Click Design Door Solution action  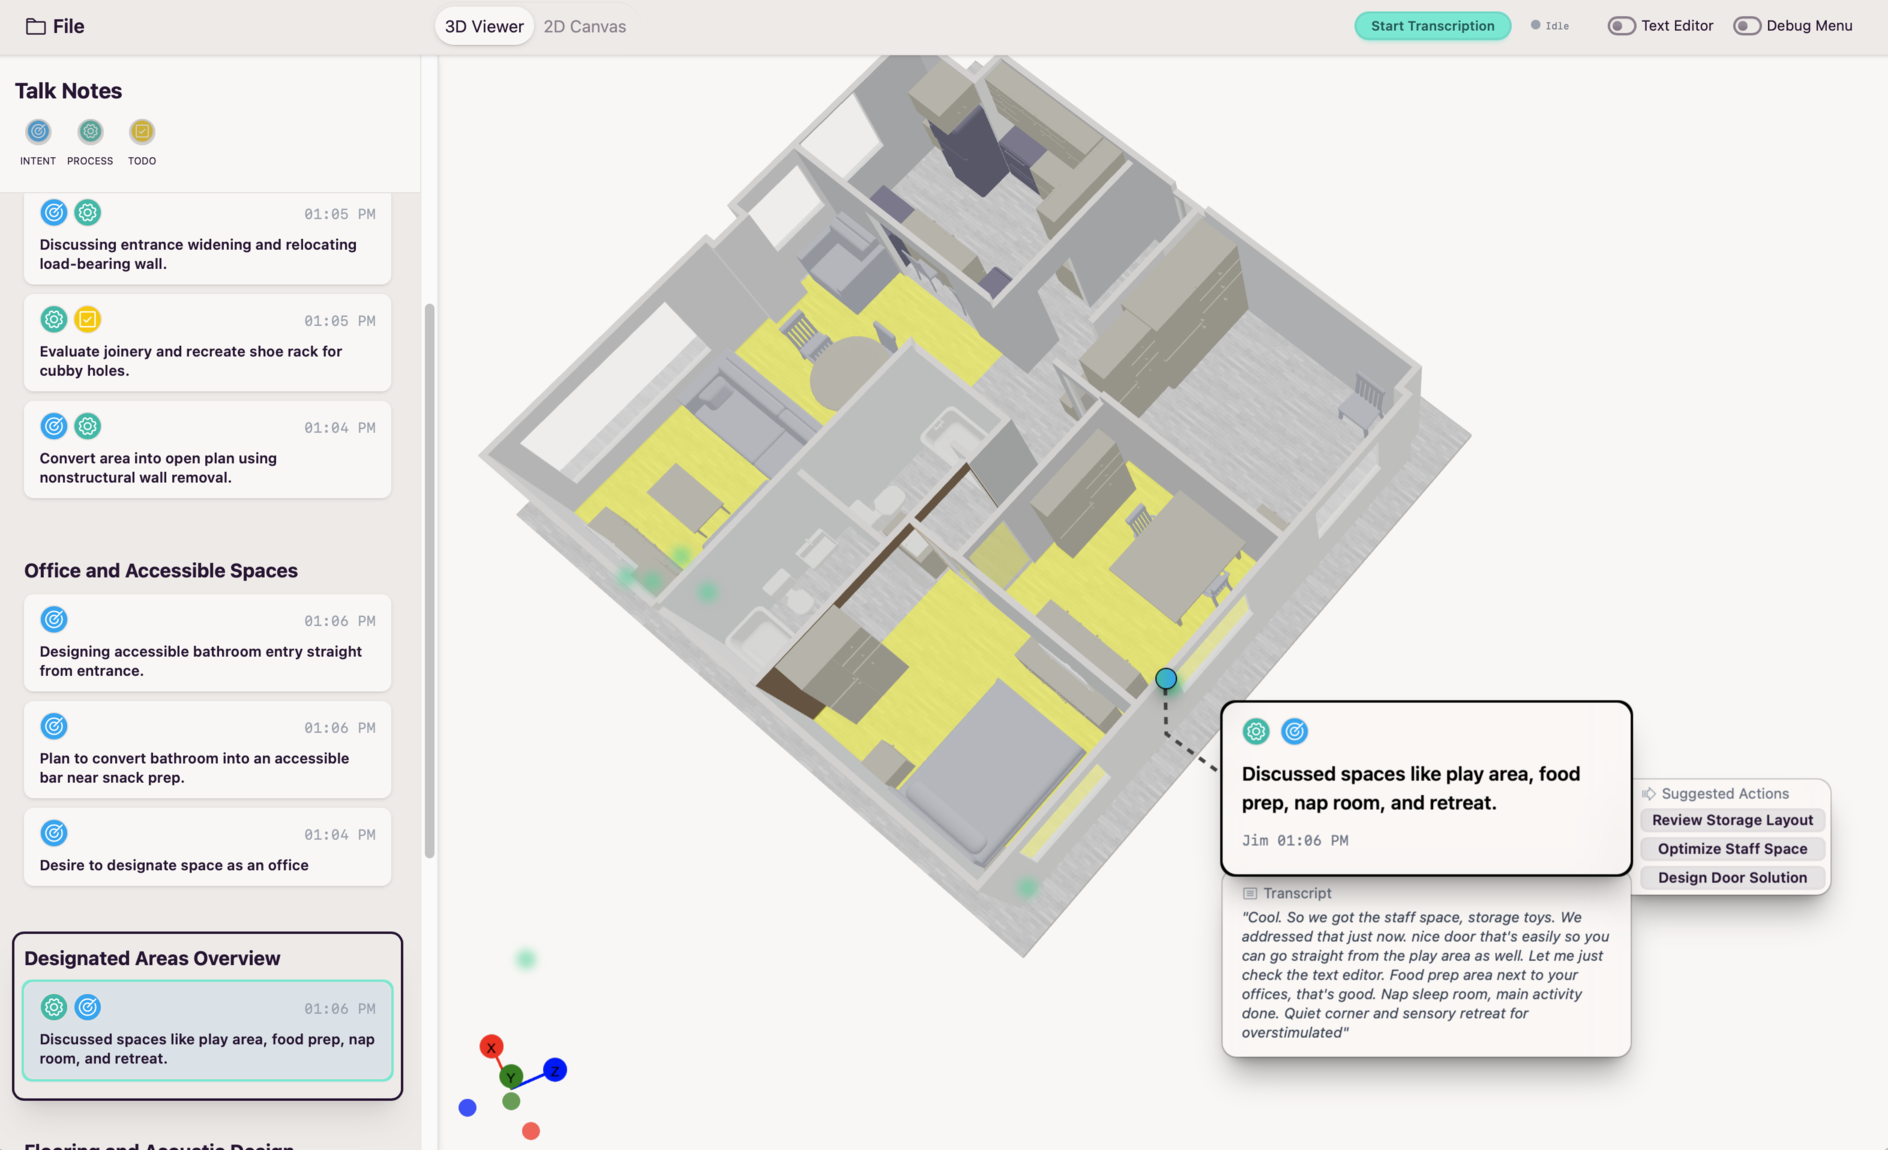pos(1732,878)
